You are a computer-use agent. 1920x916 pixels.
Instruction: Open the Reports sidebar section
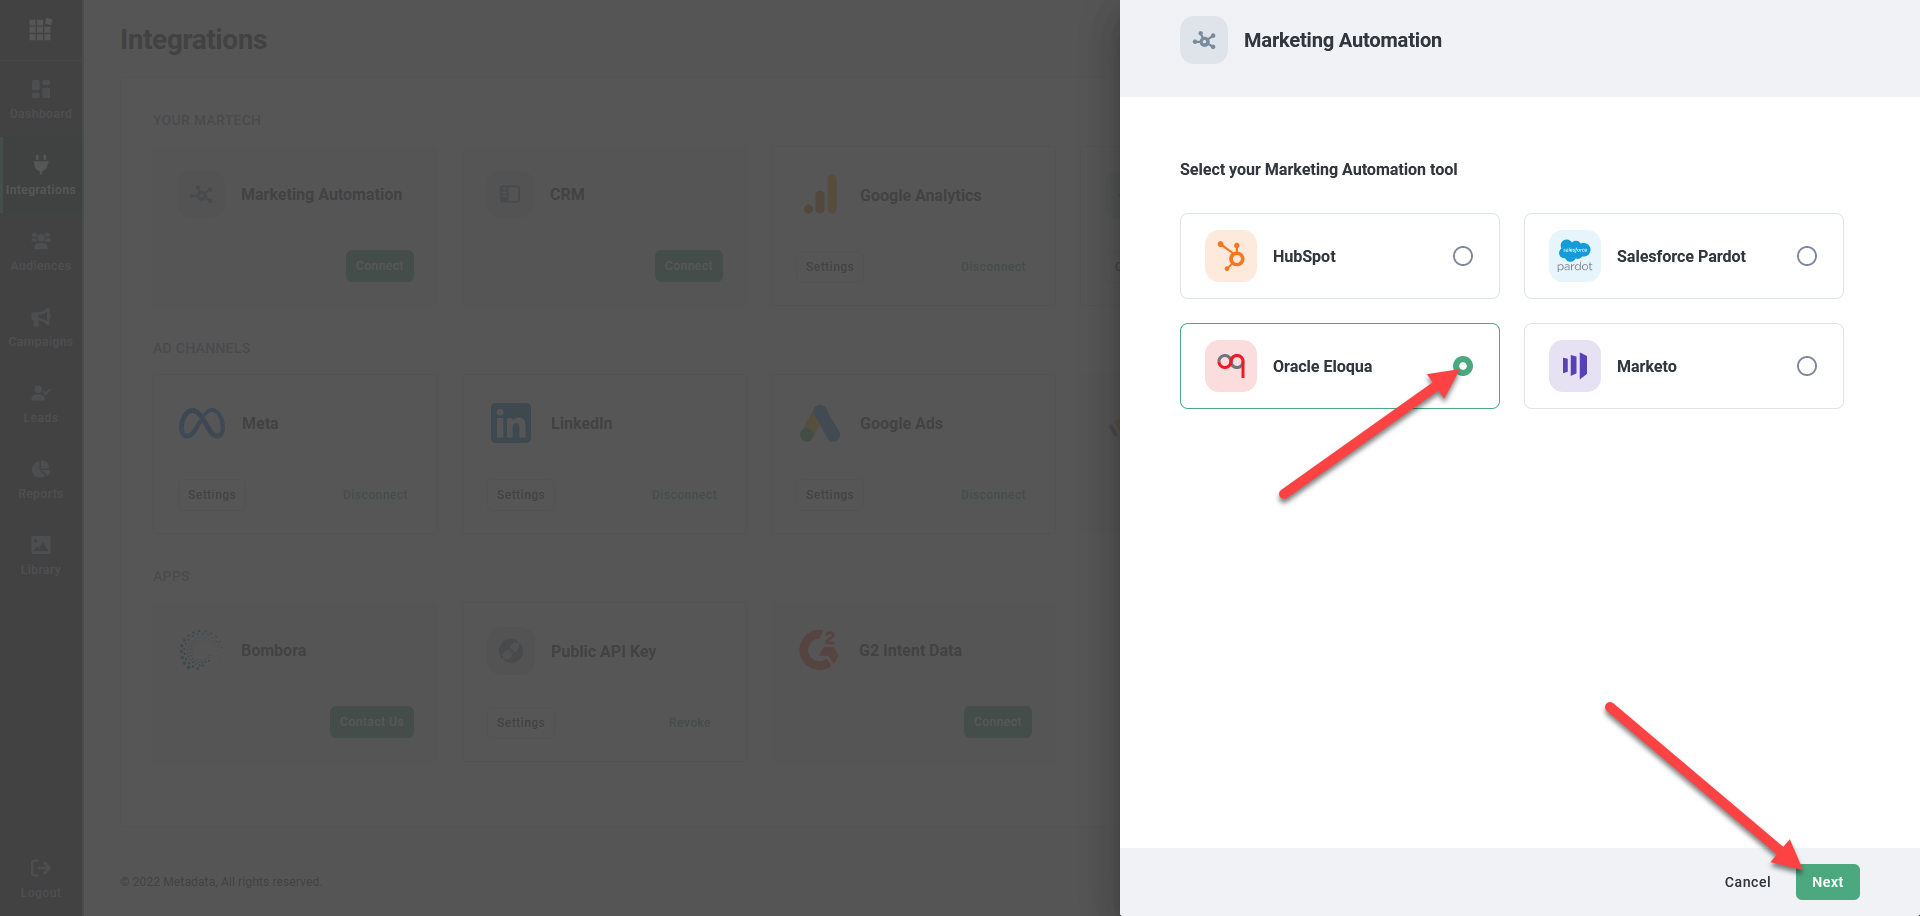[x=41, y=479]
